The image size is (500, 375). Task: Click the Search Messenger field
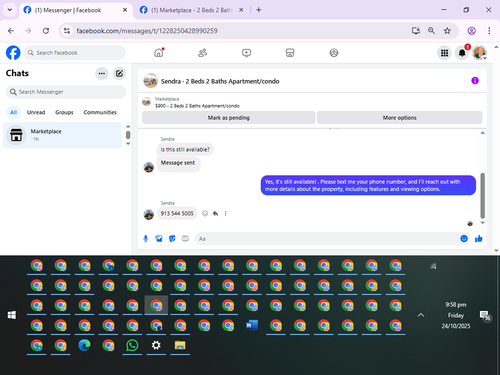point(66,92)
